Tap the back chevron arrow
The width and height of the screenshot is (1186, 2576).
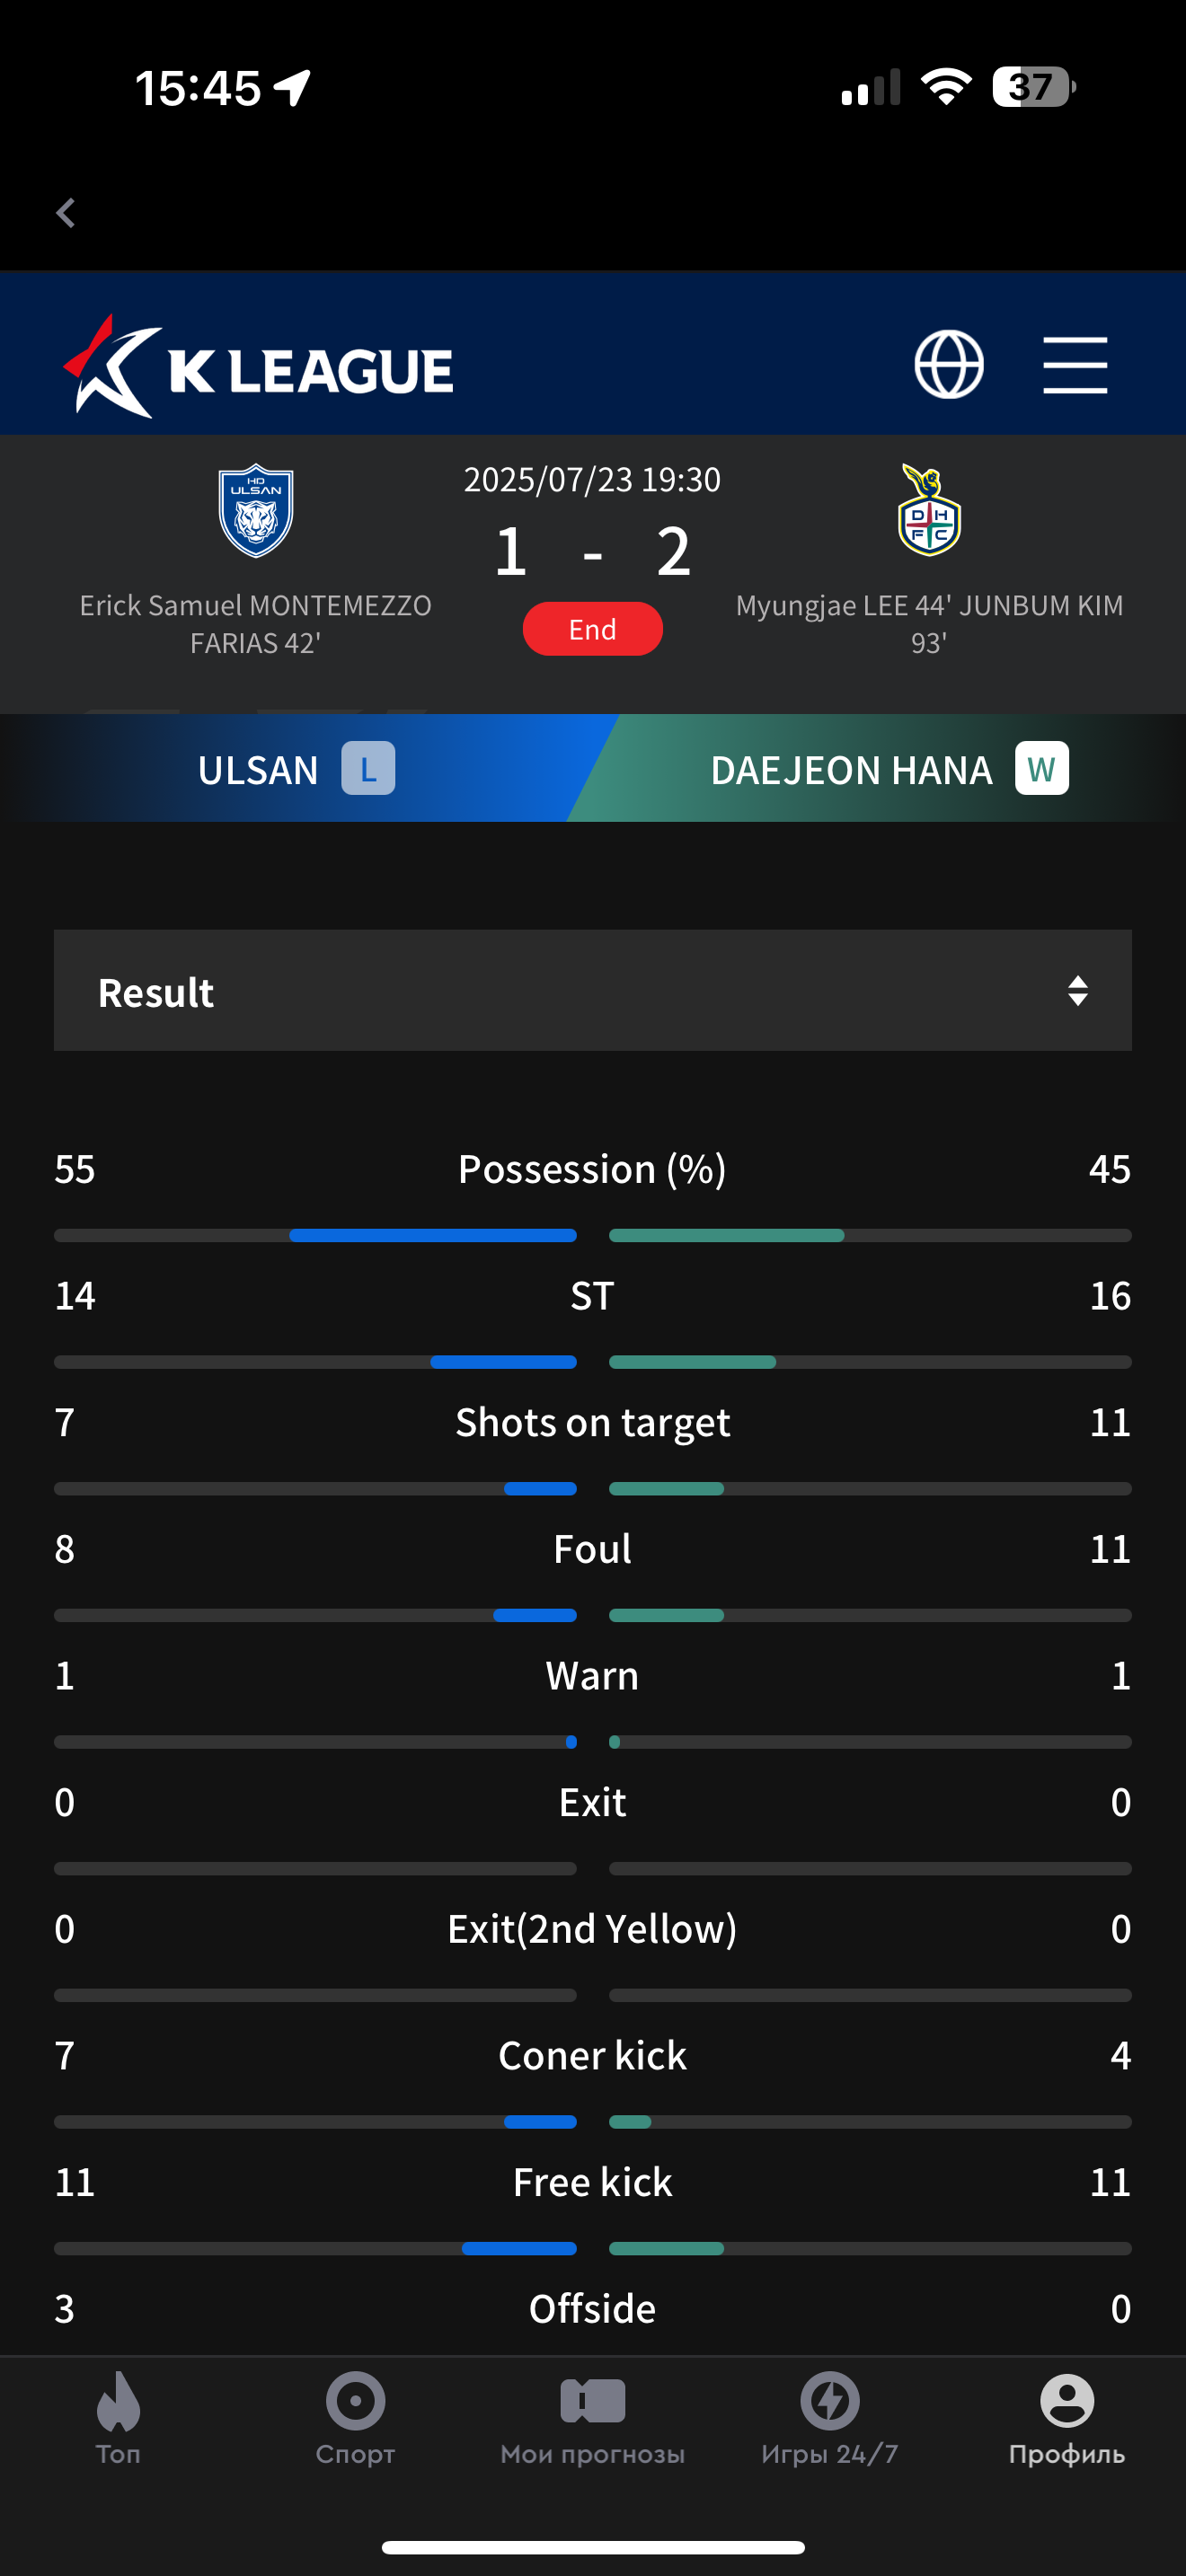[x=66, y=212]
